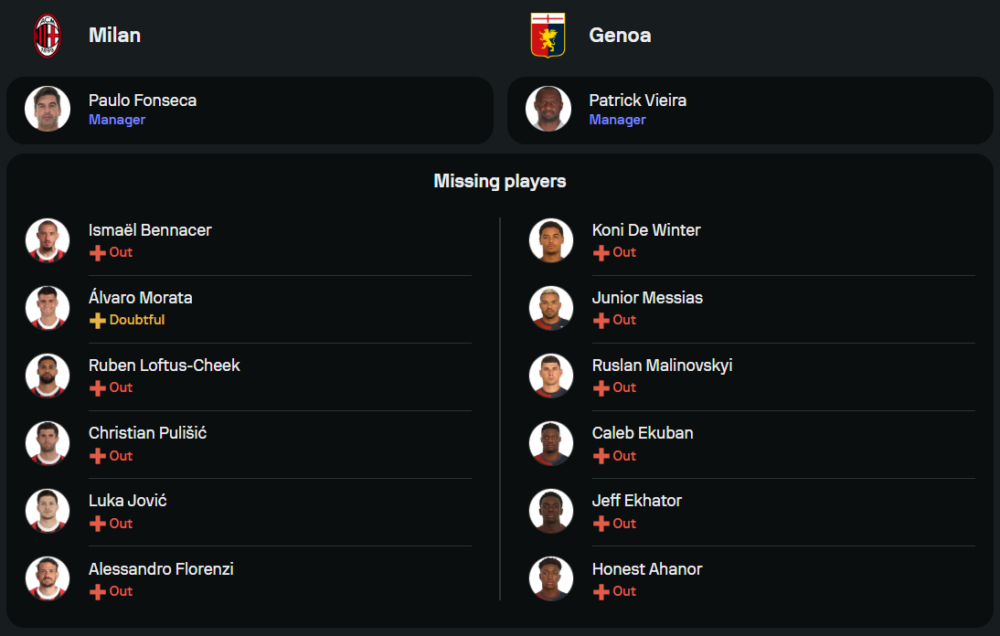
Task: Click the Out status icon for Honest Ahanor
Action: click(x=601, y=592)
